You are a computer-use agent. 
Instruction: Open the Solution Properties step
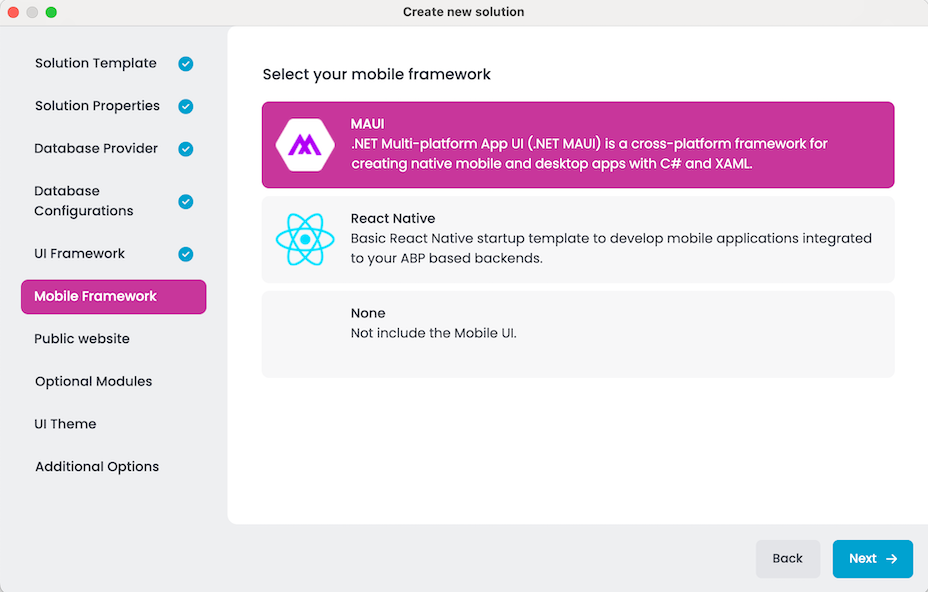[97, 106]
